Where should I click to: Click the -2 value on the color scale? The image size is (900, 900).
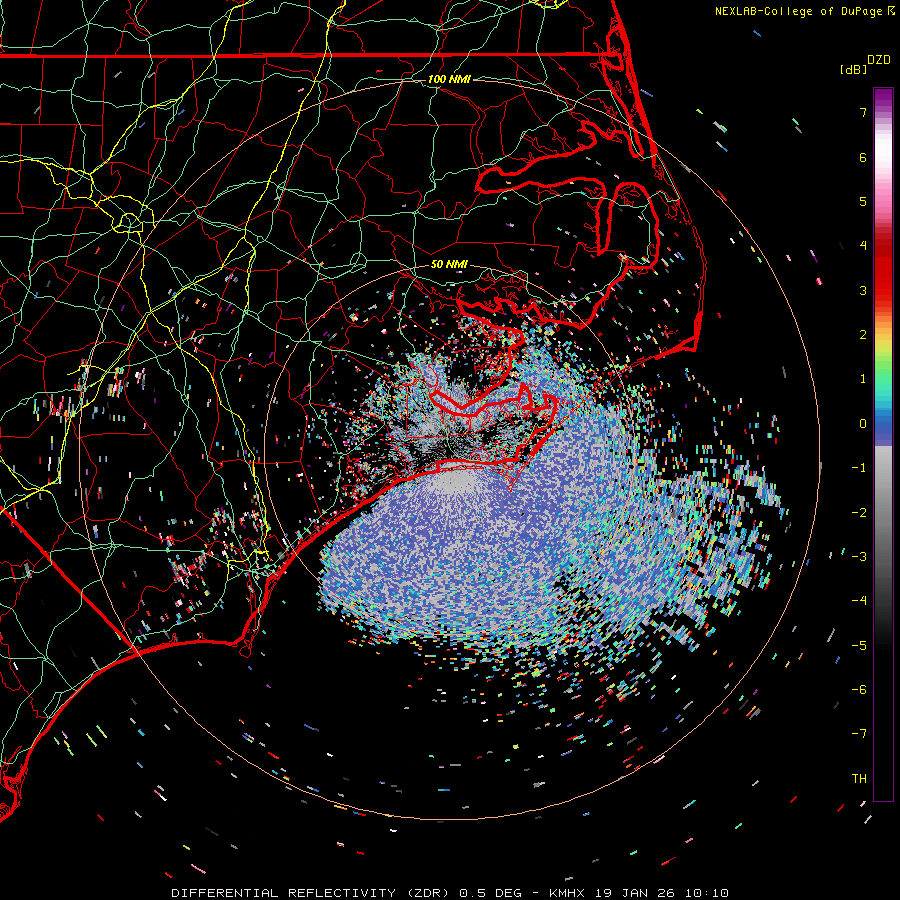(x=859, y=513)
